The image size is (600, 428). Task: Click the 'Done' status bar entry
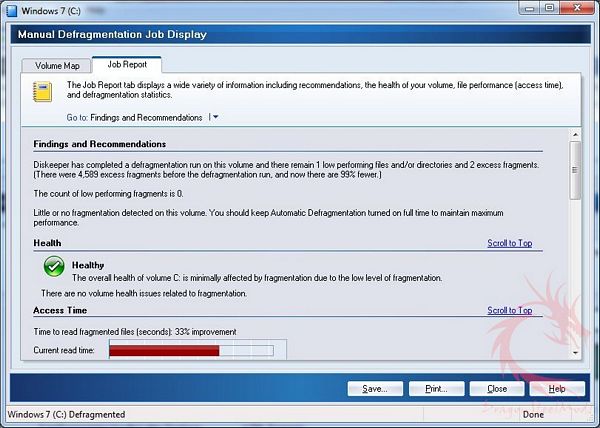(533, 415)
